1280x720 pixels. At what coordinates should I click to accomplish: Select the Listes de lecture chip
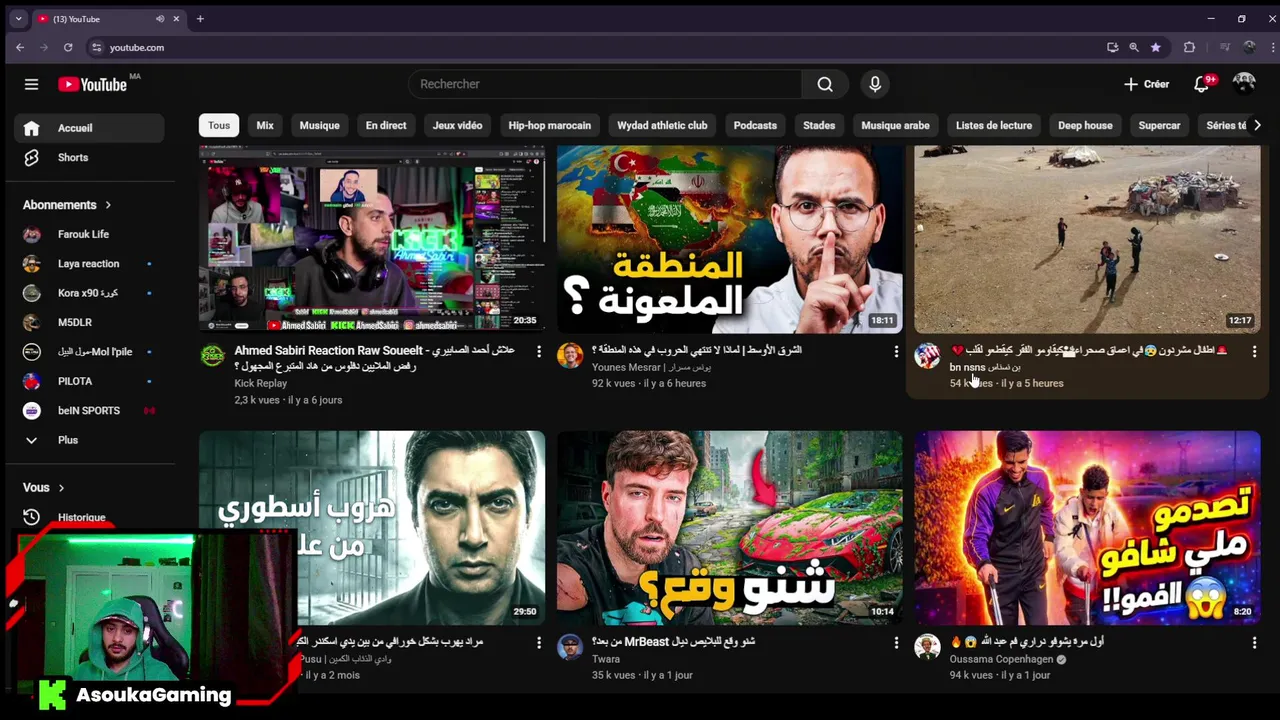(x=994, y=125)
